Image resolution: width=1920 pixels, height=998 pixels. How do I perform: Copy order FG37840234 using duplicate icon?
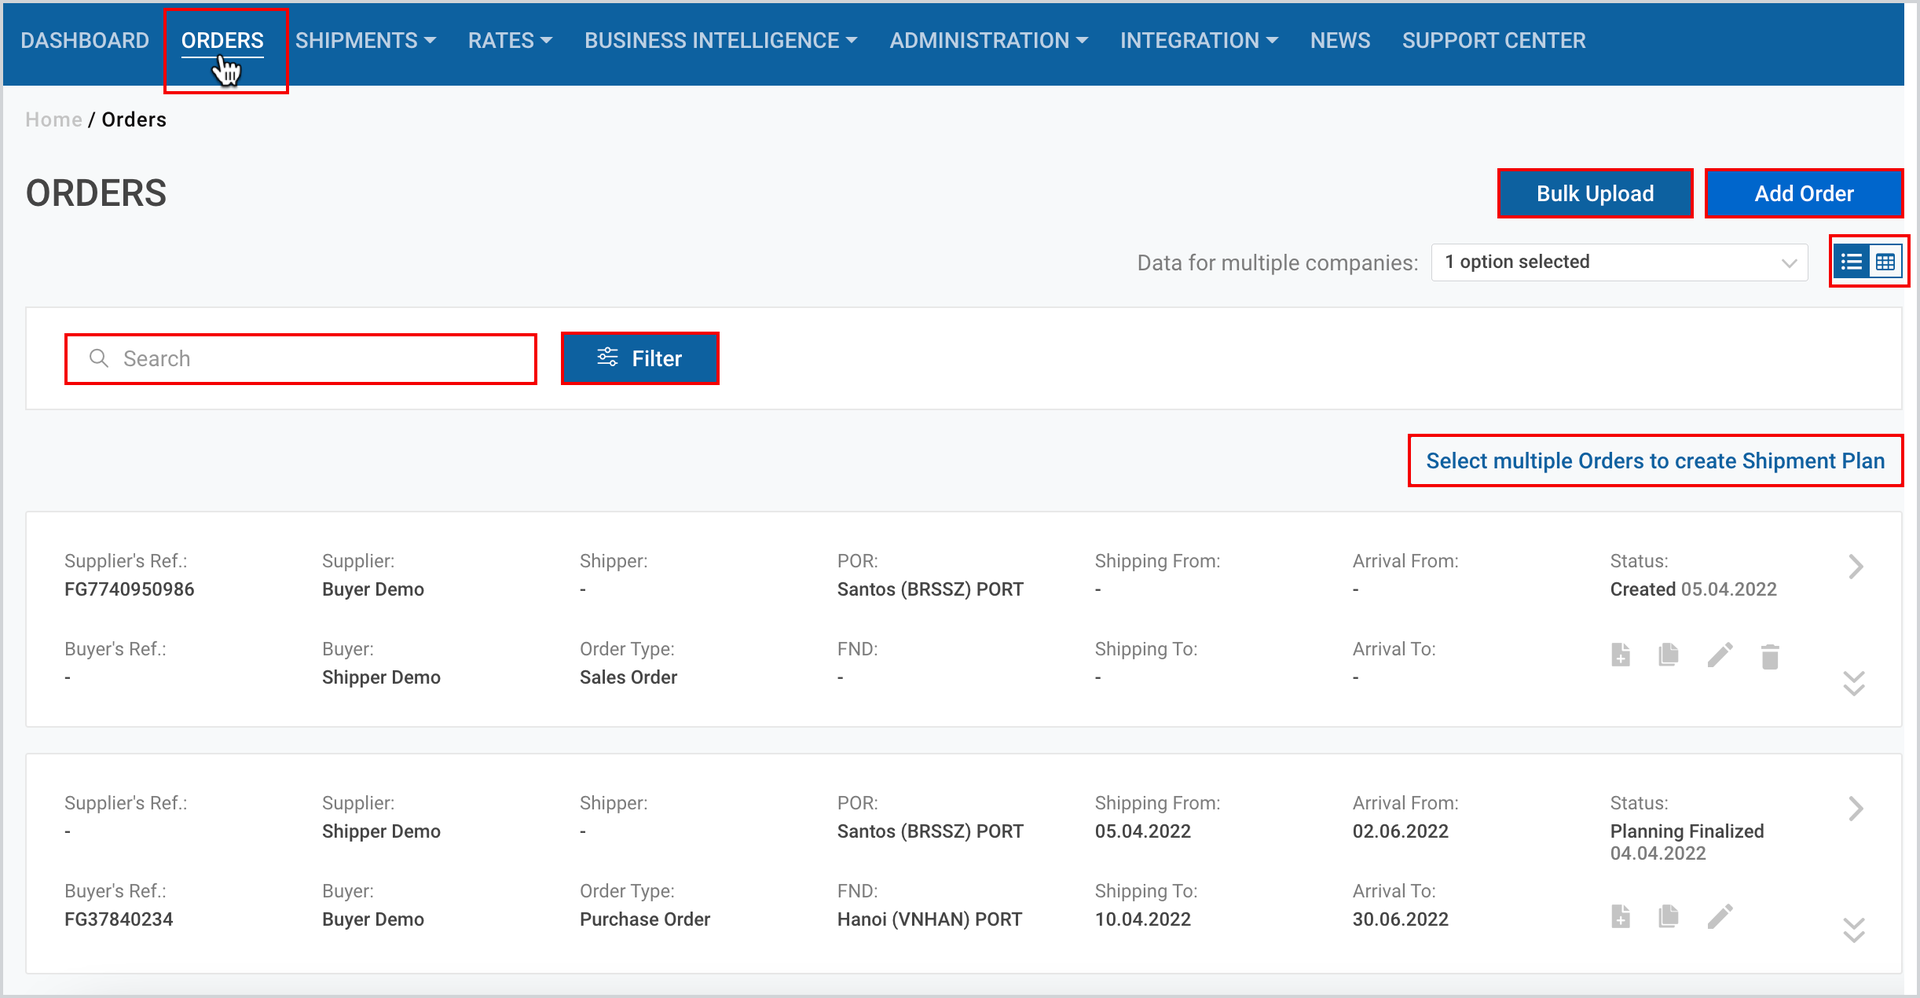(1668, 916)
